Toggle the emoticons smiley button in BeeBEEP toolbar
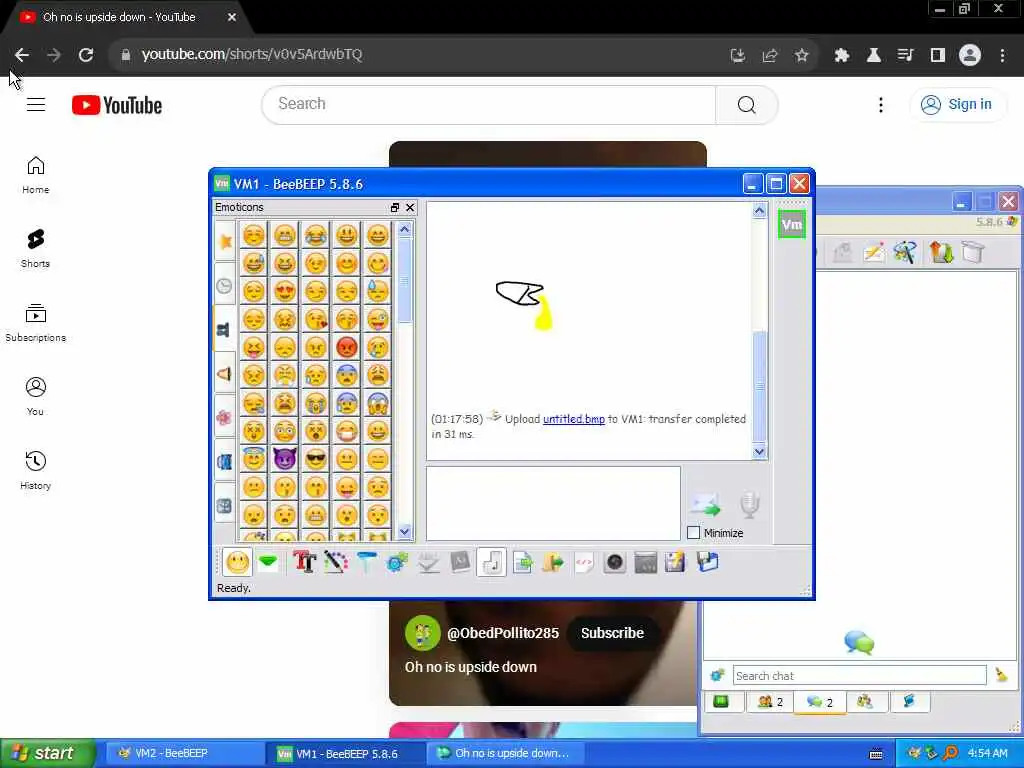The image size is (1024, 768). [237, 562]
